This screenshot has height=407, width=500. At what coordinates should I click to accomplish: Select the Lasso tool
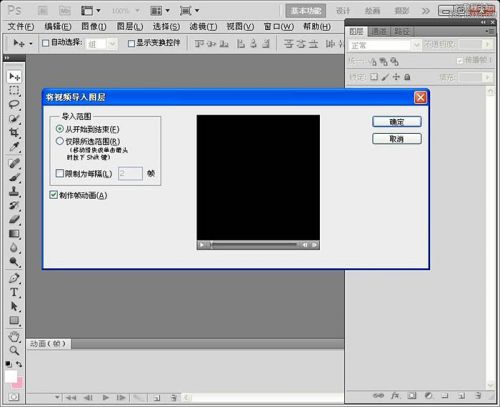coord(14,105)
